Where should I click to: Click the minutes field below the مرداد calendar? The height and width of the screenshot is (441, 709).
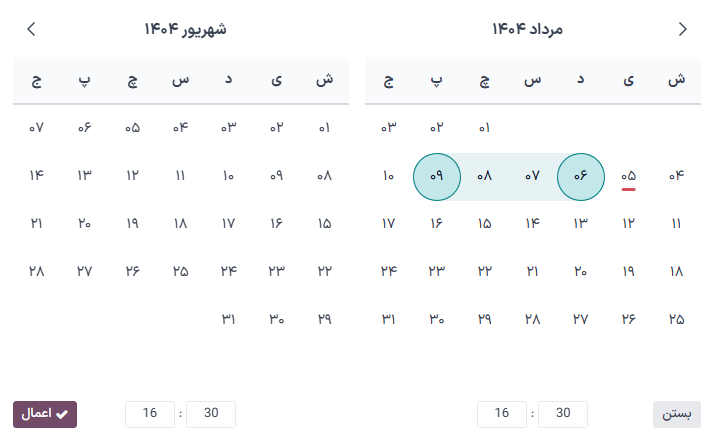click(563, 414)
